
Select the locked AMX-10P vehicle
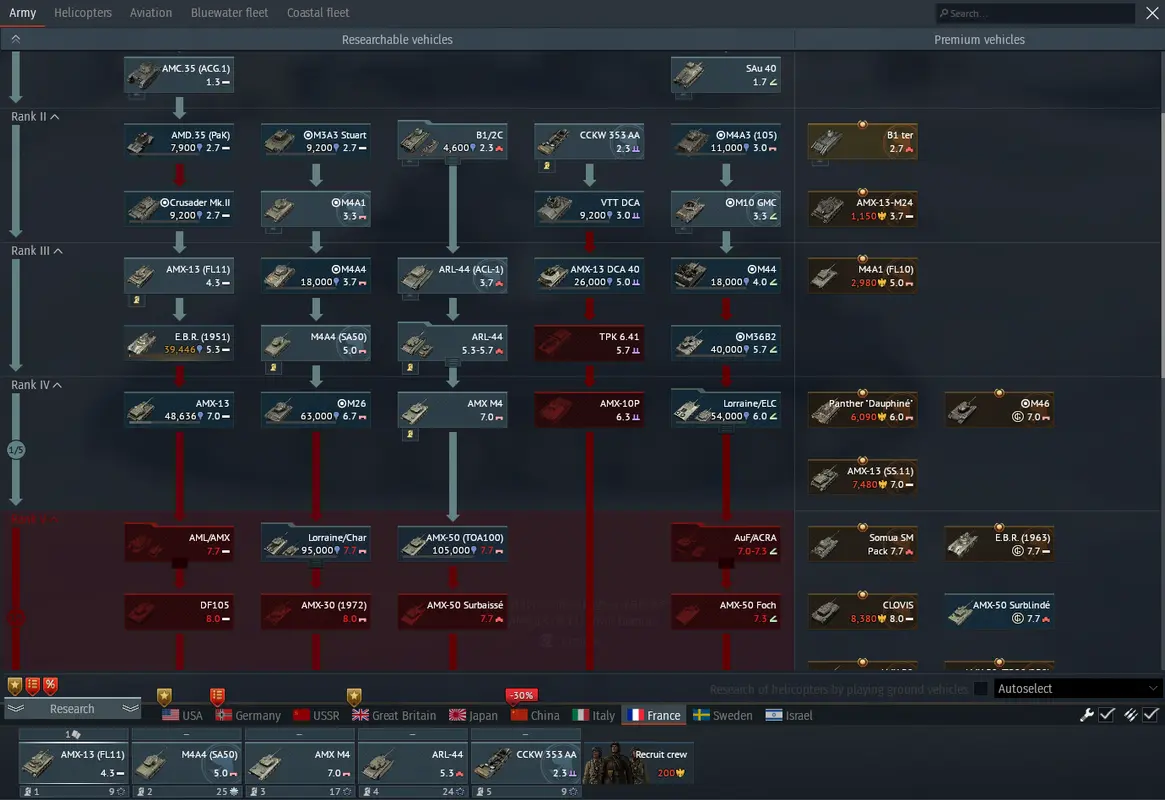pos(589,410)
